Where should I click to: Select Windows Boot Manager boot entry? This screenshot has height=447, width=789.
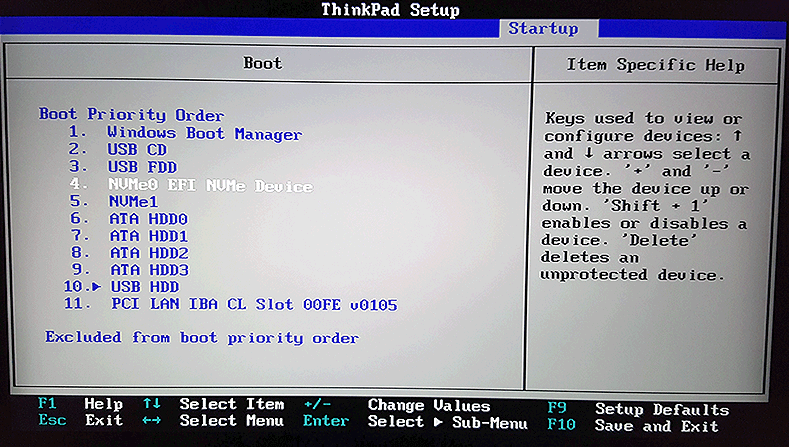[x=204, y=133]
